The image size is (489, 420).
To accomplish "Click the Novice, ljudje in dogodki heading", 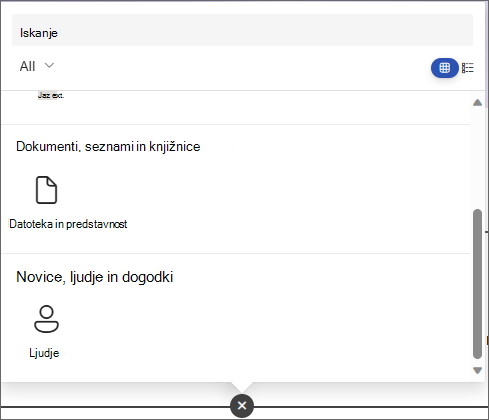I will point(95,277).
